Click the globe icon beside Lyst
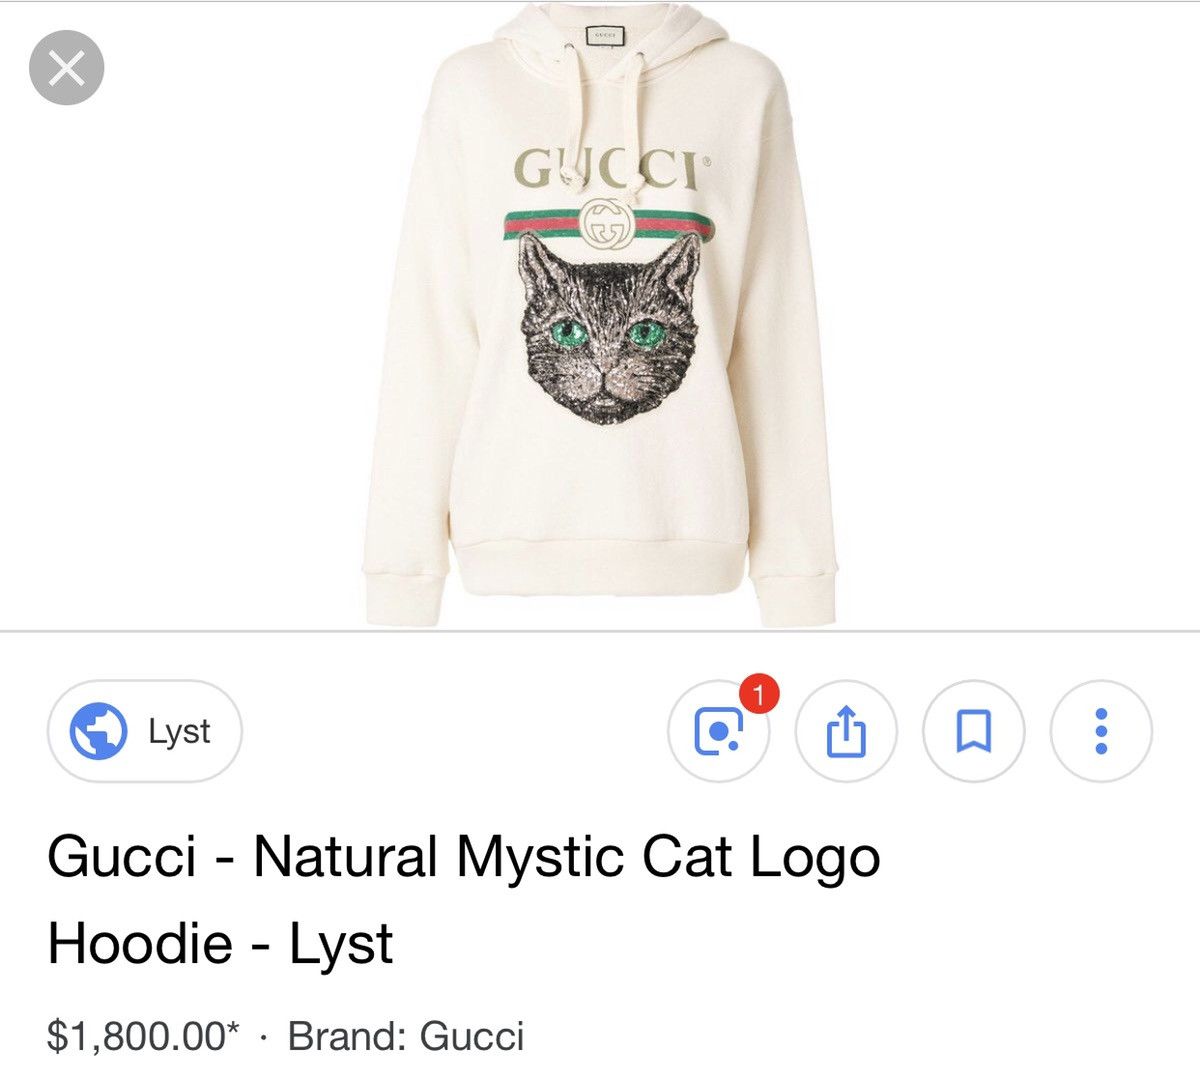Image resolution: width=1200 pixels, height=1078 pixels. click(x=97, y=732)
